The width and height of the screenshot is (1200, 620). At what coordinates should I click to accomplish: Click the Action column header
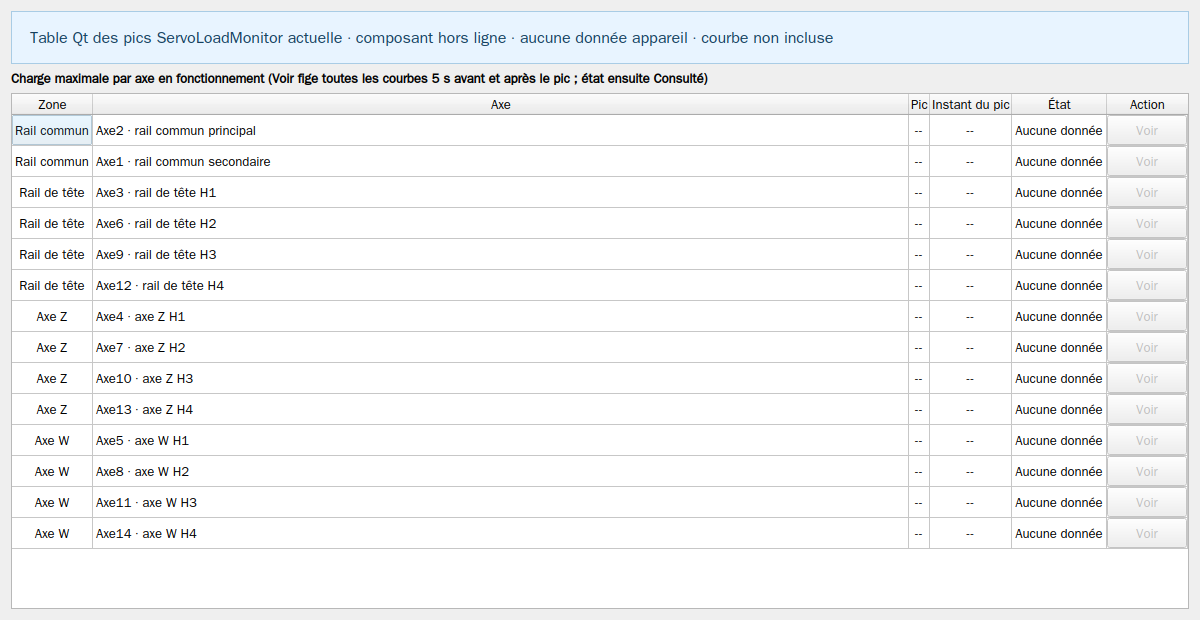click(x=1147, y=105)
